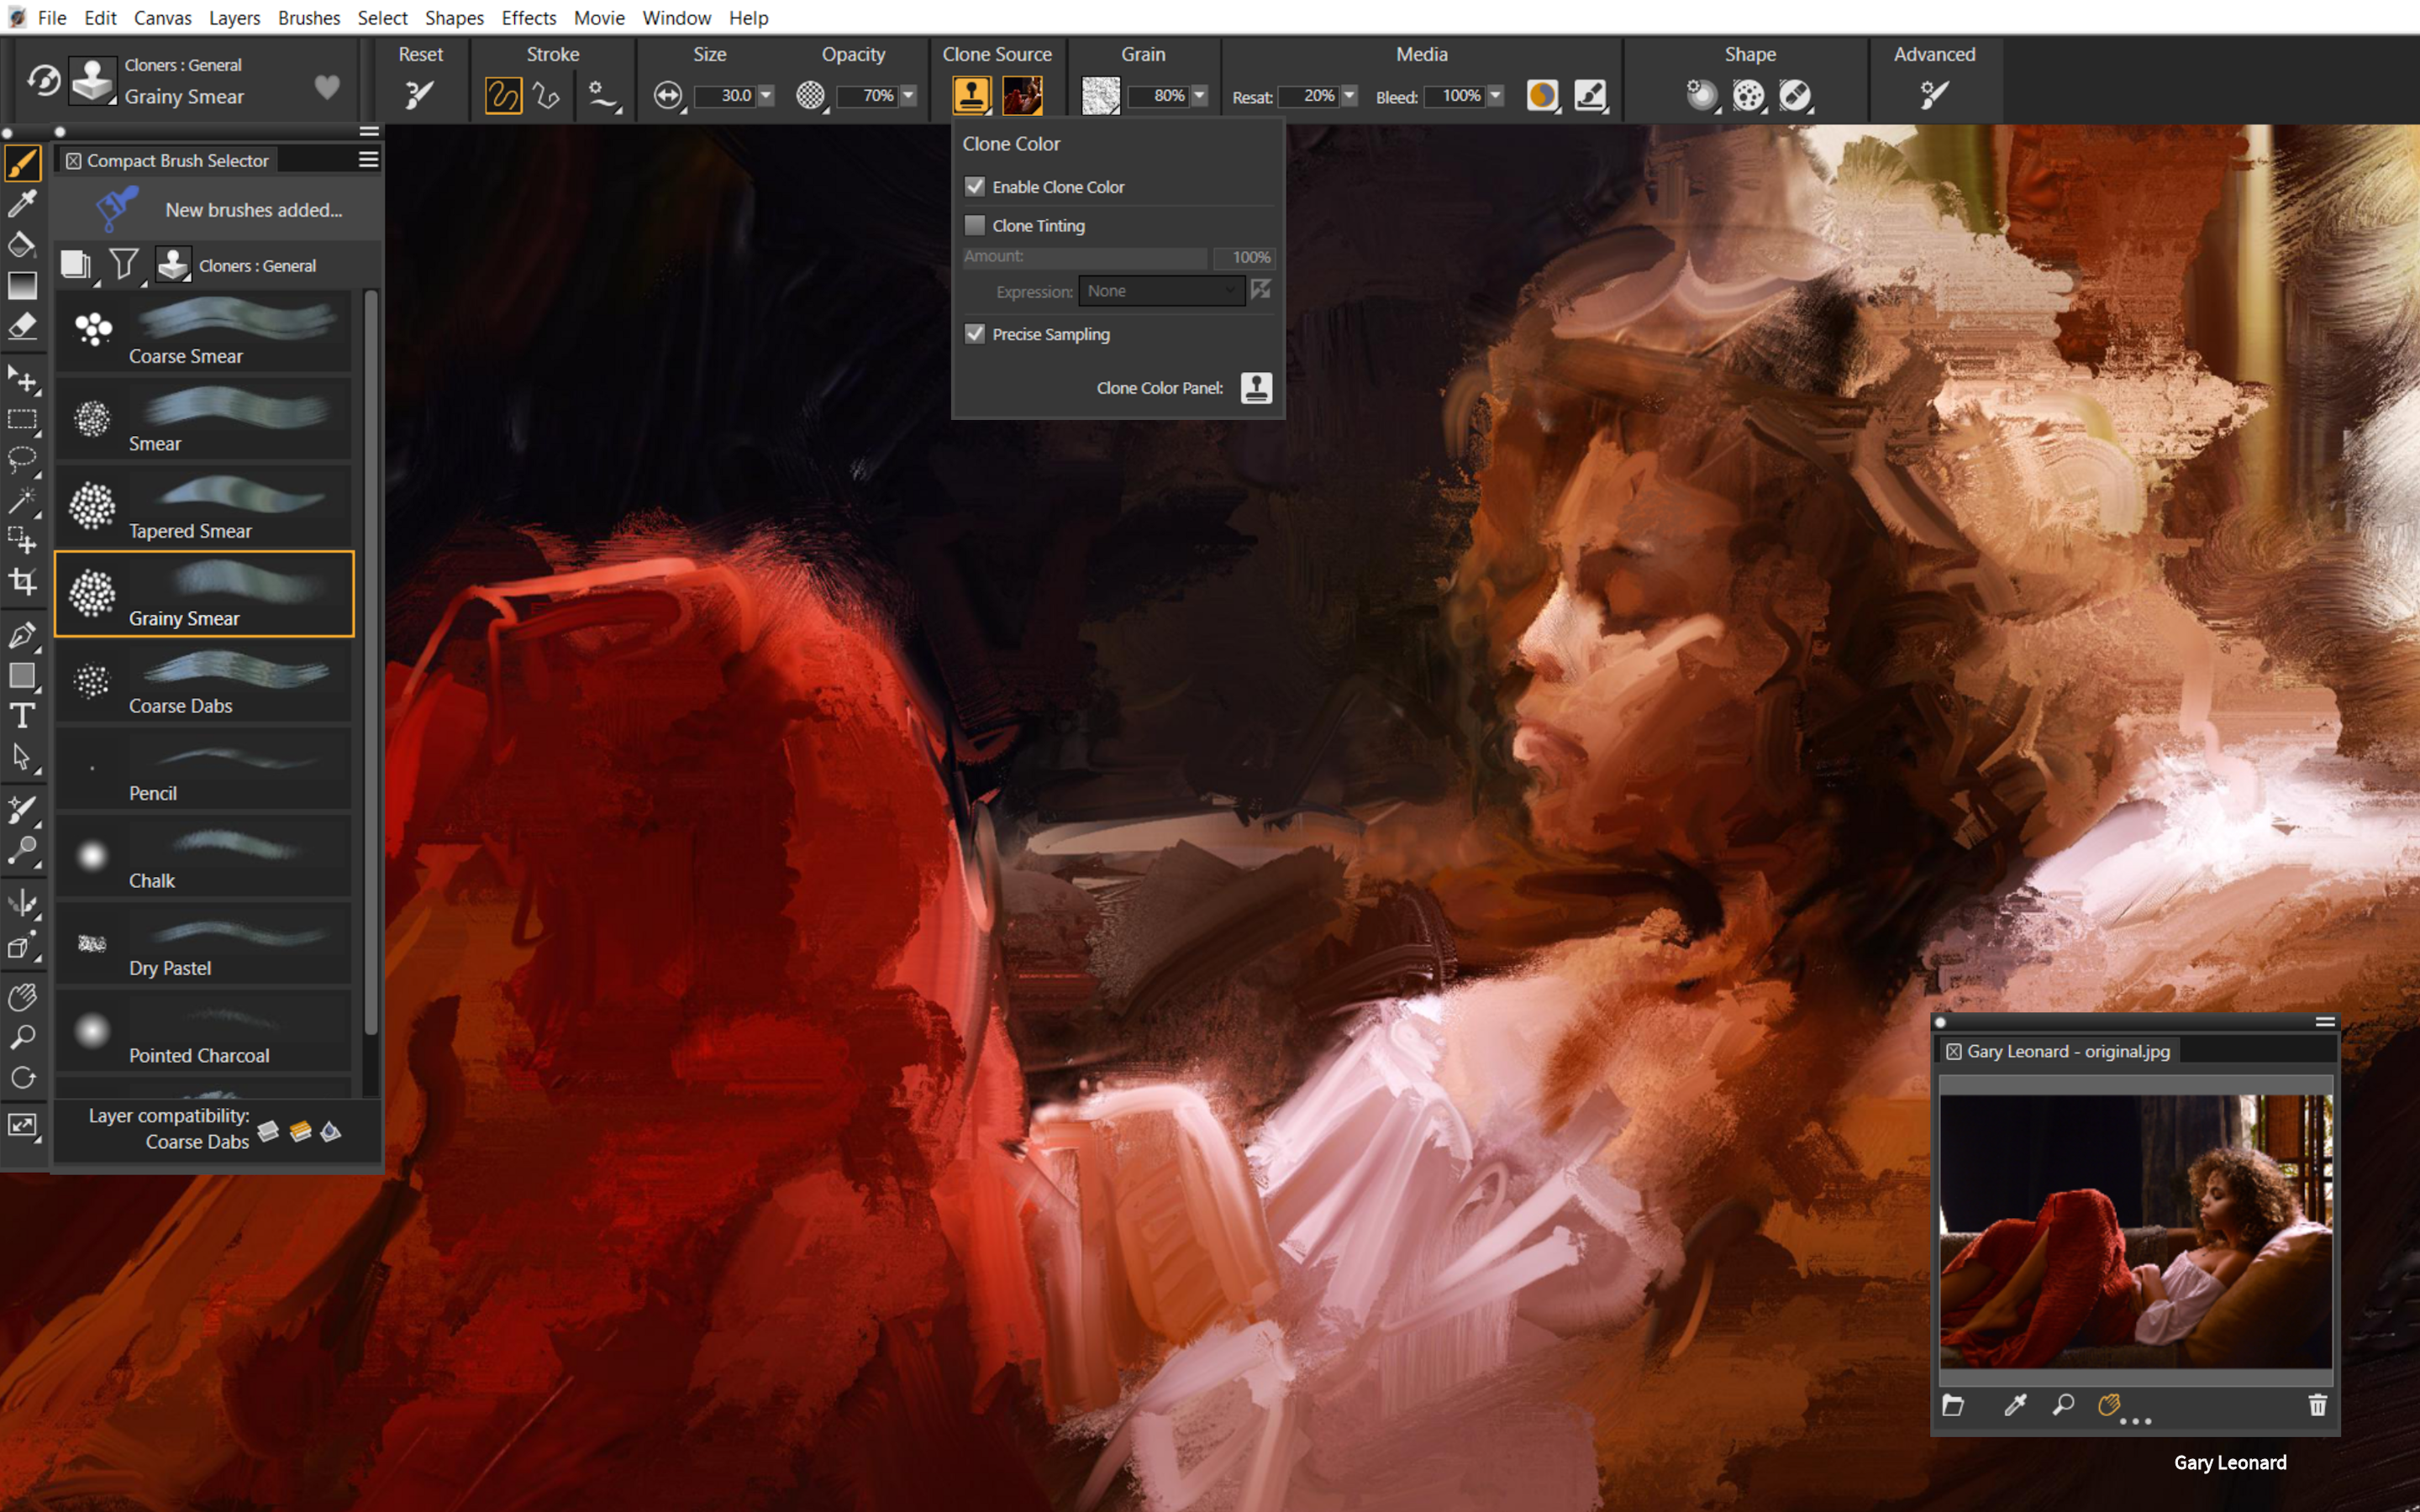
Task: Select the Grainy Smear brush variant
Action: pos(205,594)
